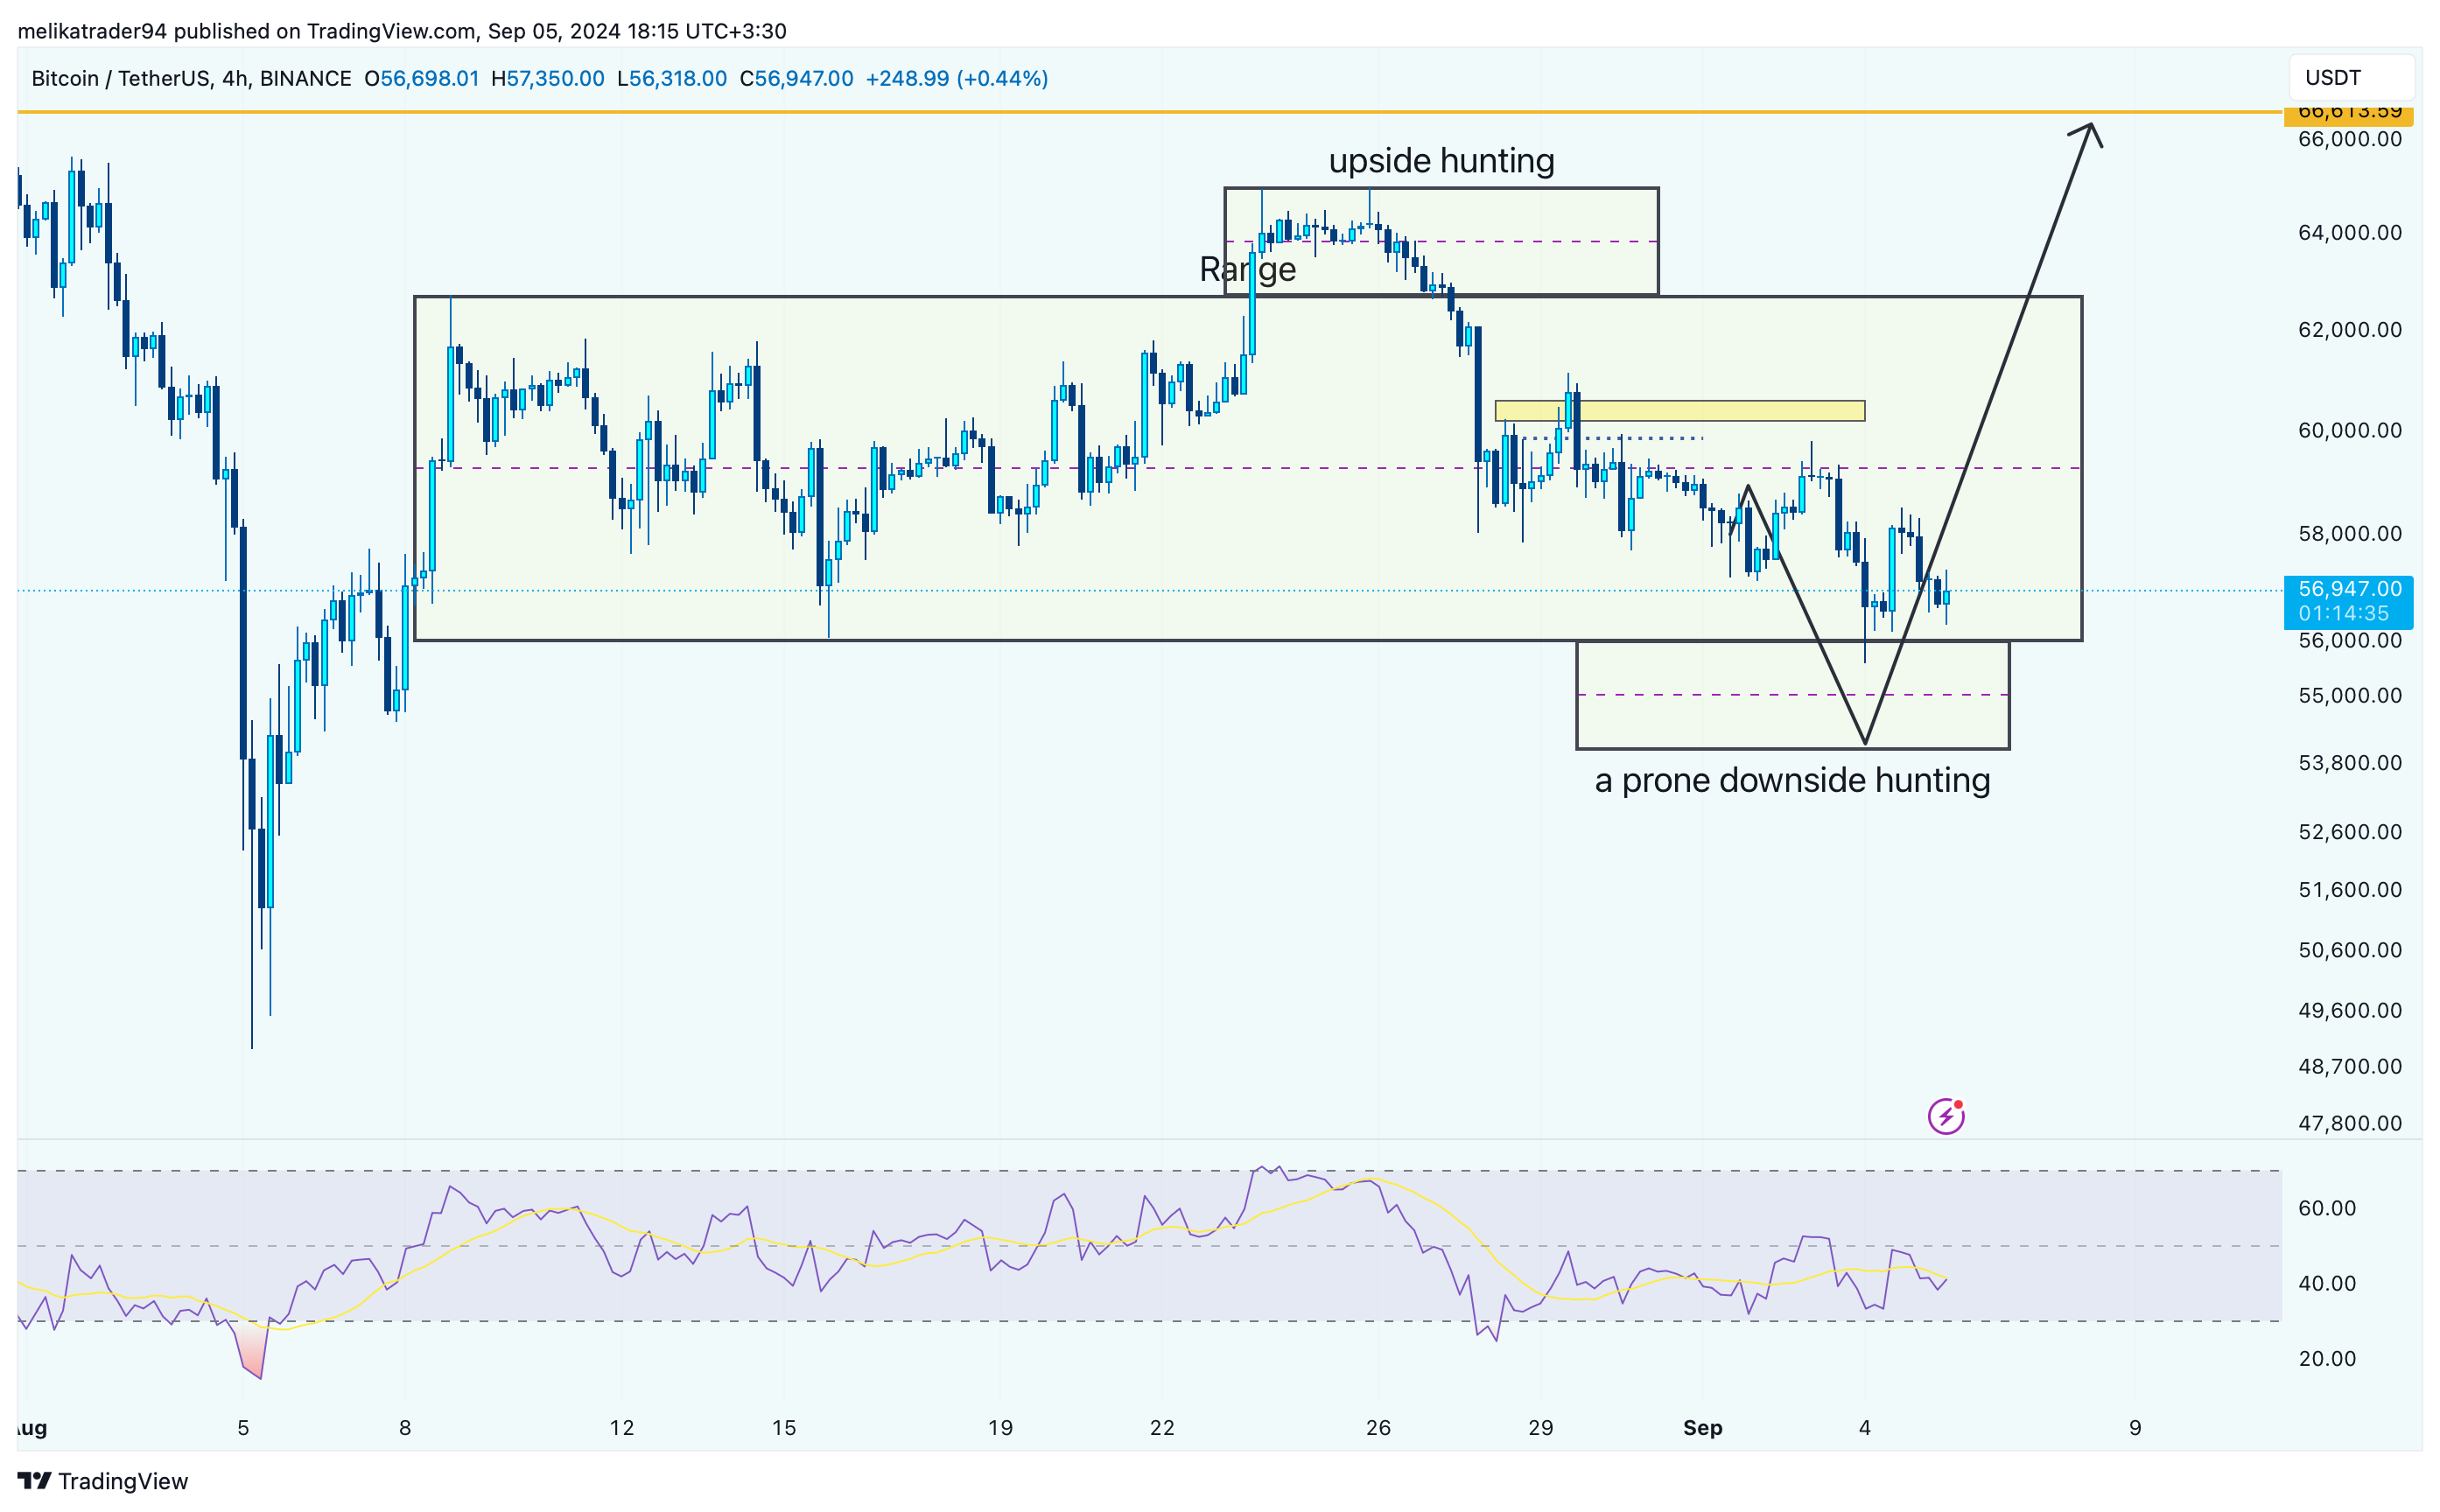This screenshot has height=1512, width=2440.
Task: Click the RSI 40.00 scale label
Action: tap(2327, 1282)
